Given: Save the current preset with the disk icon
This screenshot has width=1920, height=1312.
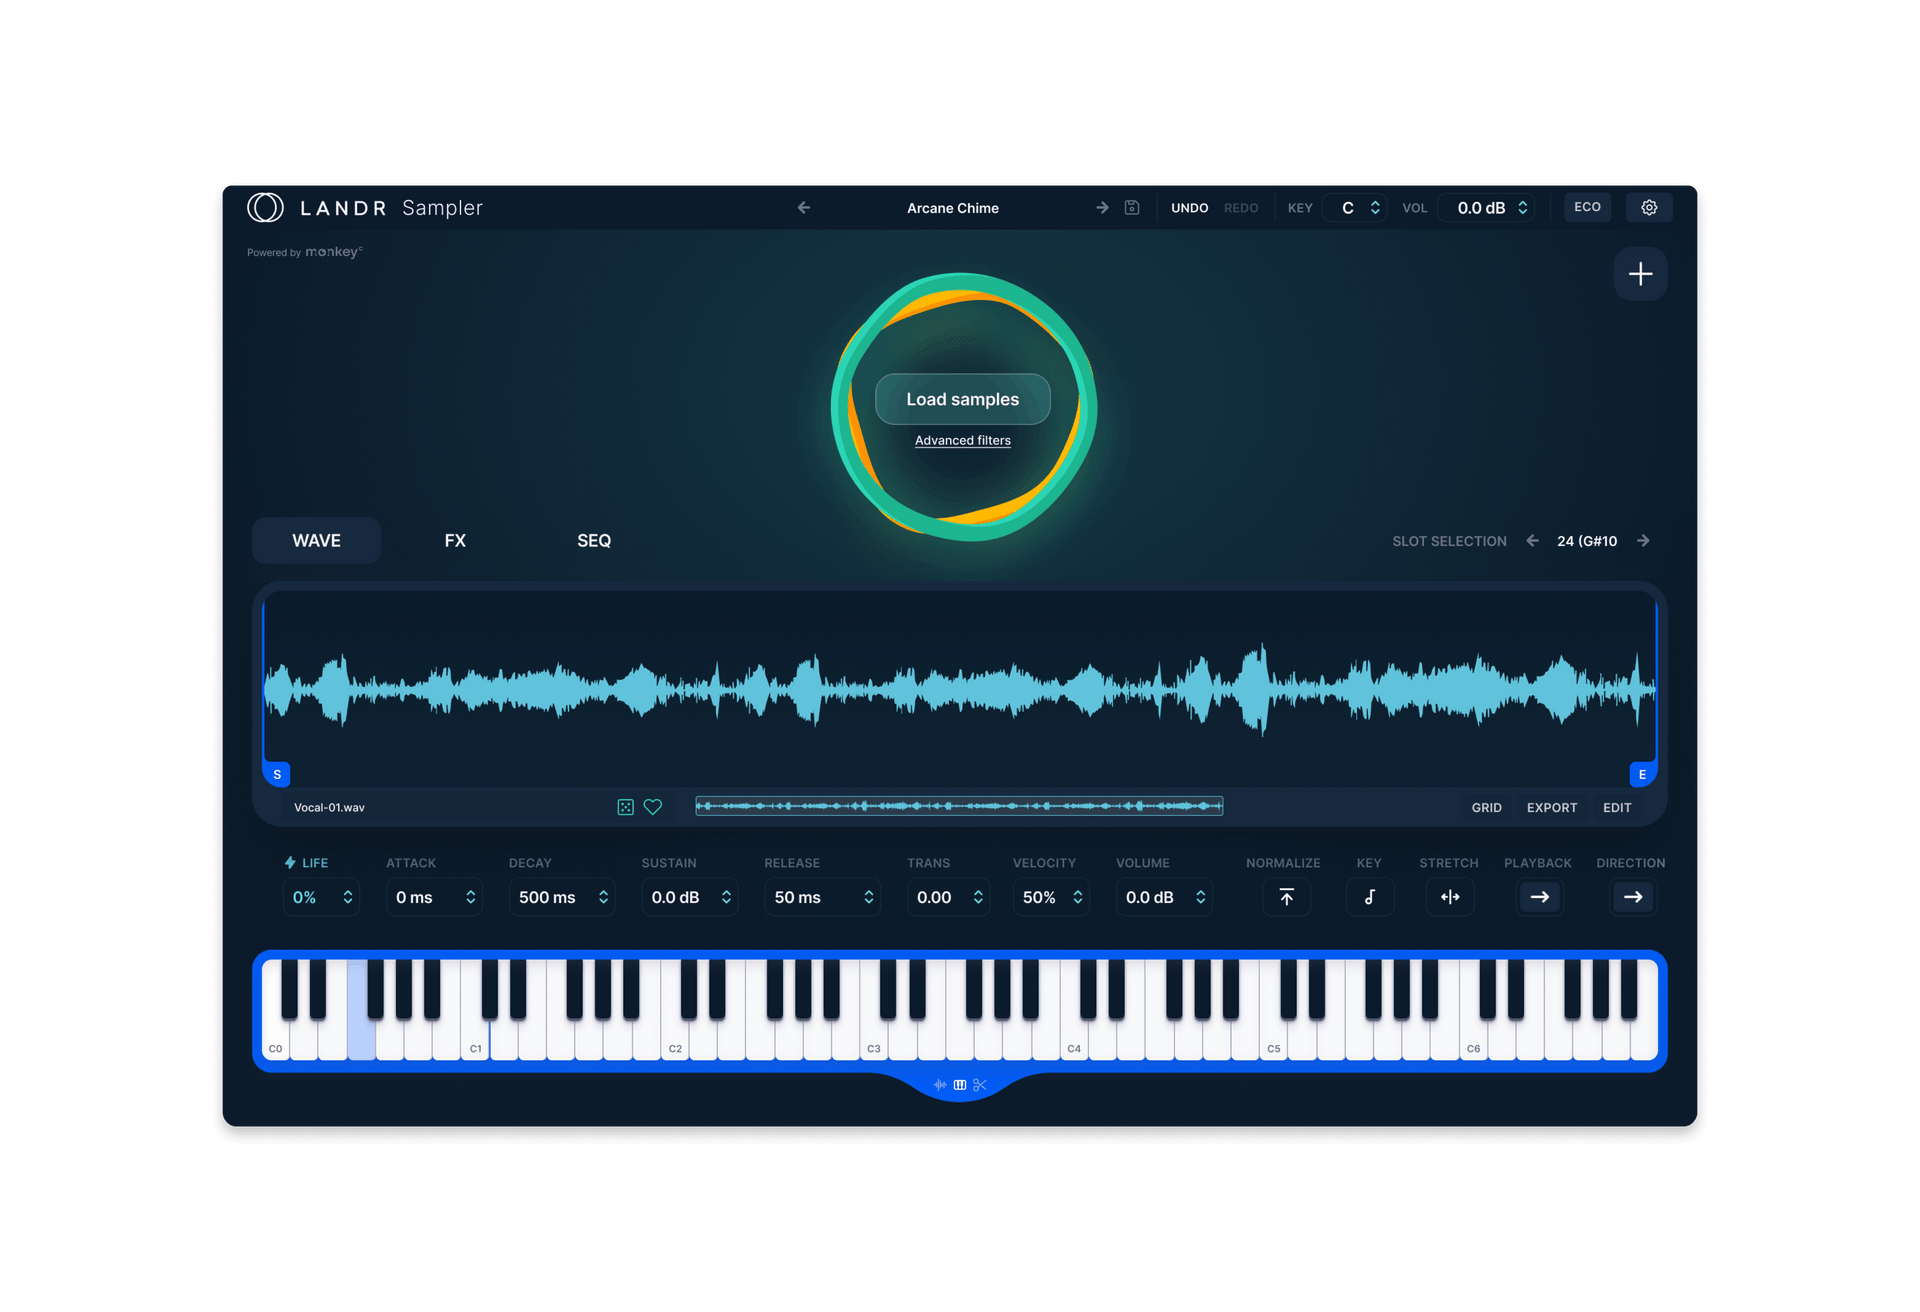Looking at the screenshot, I should pyautogui.click(x=1132, y=208).
